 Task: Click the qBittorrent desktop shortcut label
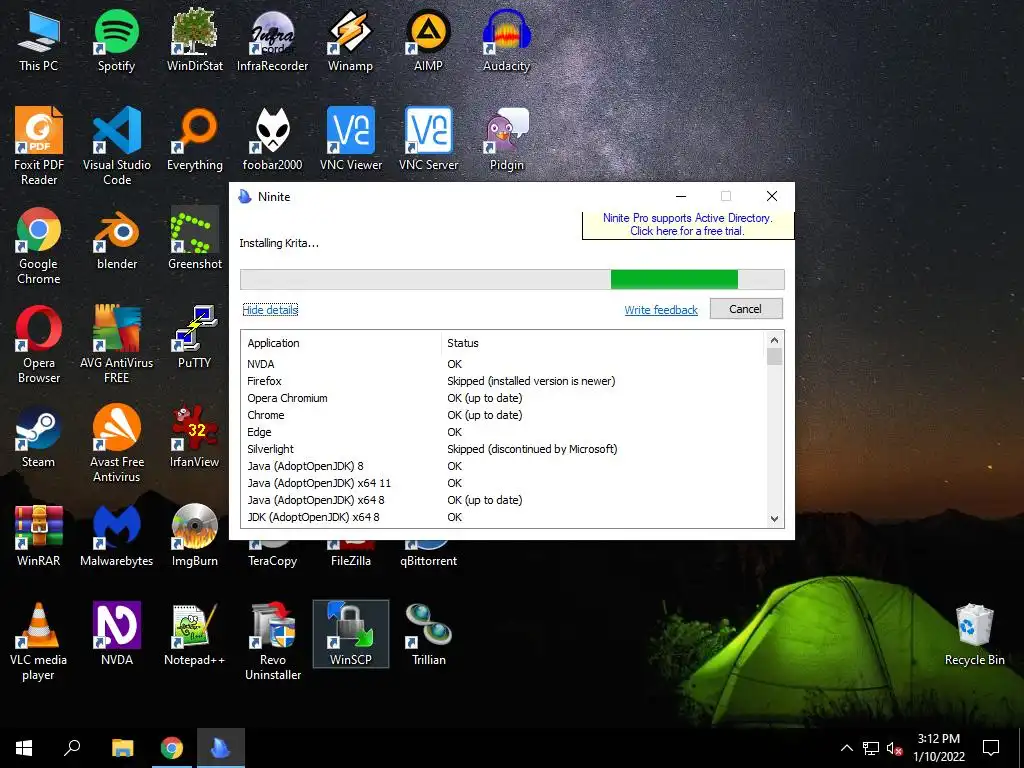(428, 561)
